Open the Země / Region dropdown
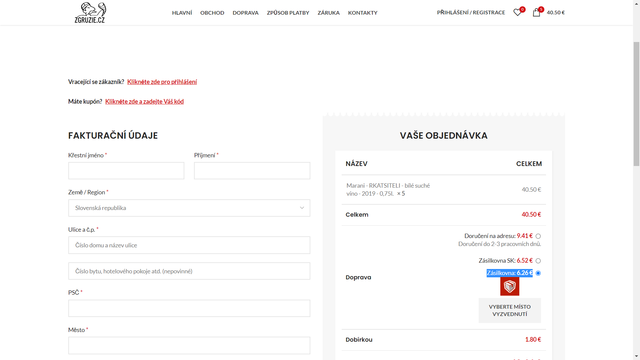Viewport: 640px width, 360px height. click(189, 208)
